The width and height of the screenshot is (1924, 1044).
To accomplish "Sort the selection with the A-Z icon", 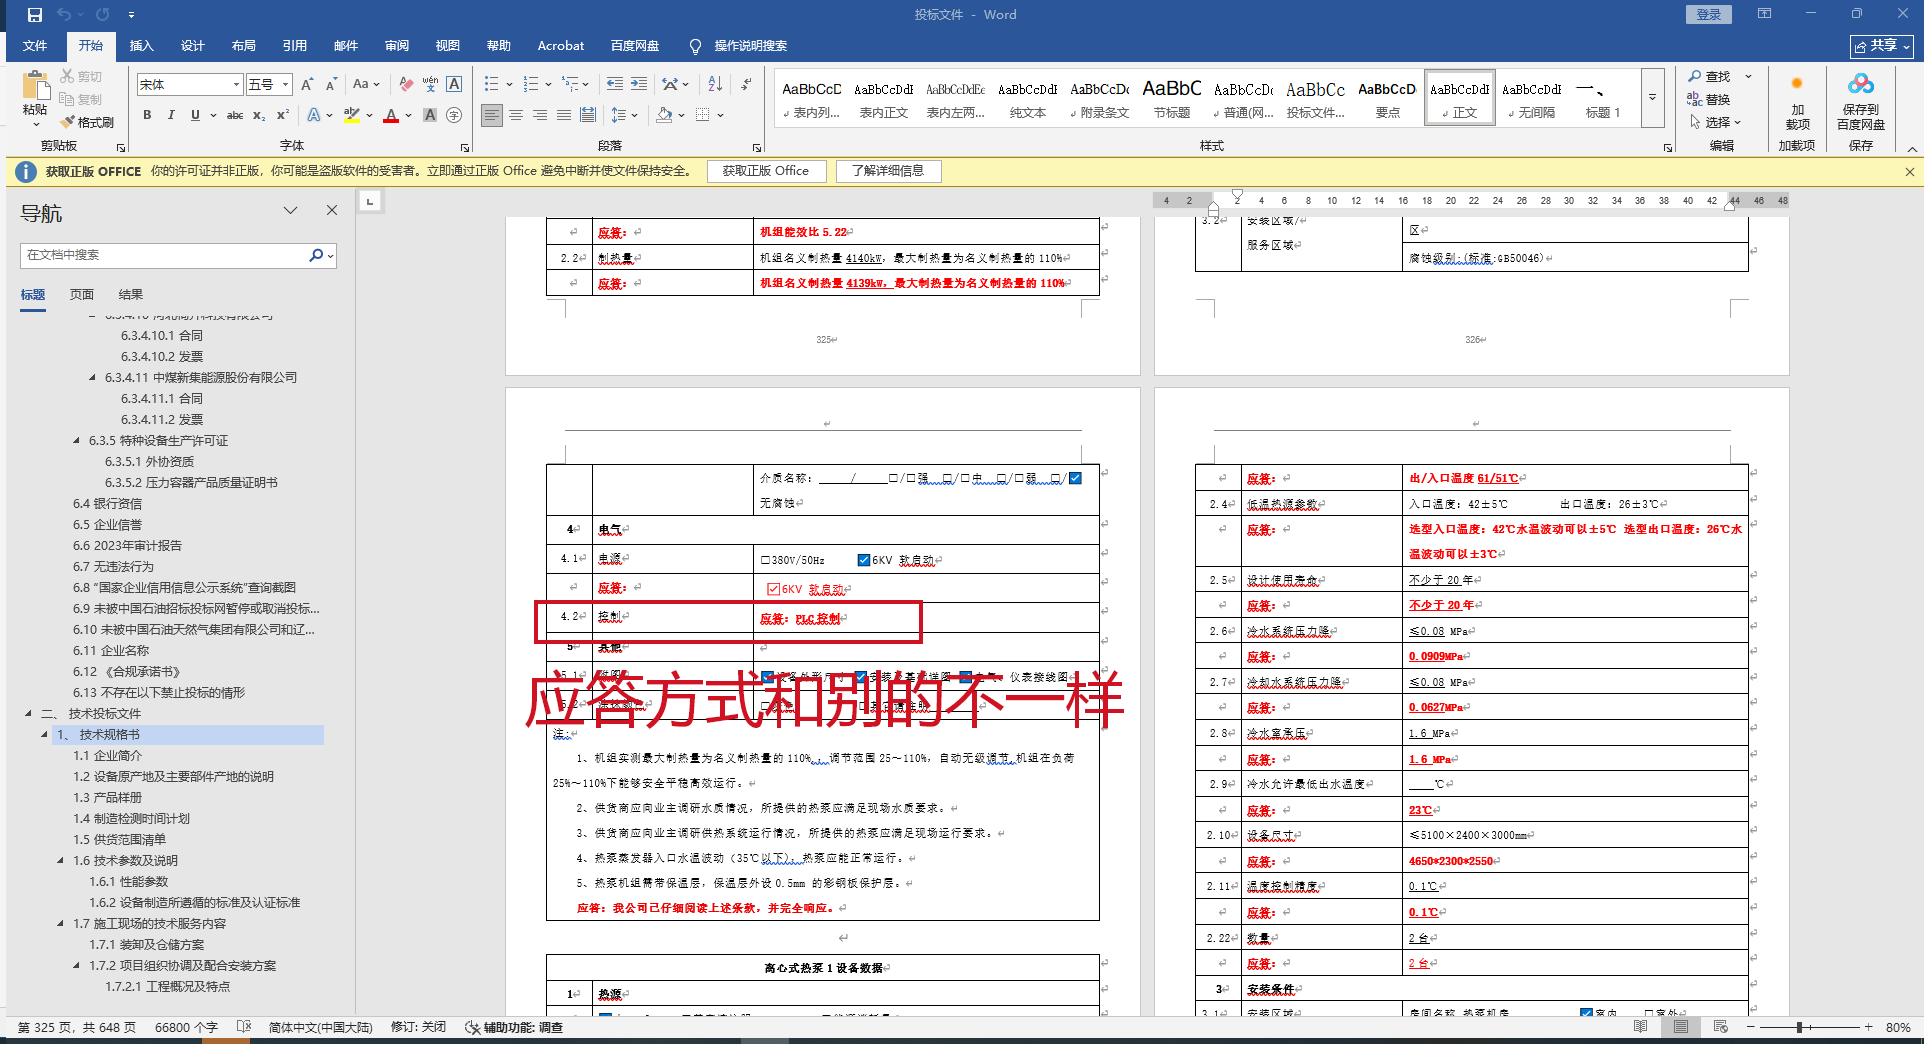I will point(715,84).
